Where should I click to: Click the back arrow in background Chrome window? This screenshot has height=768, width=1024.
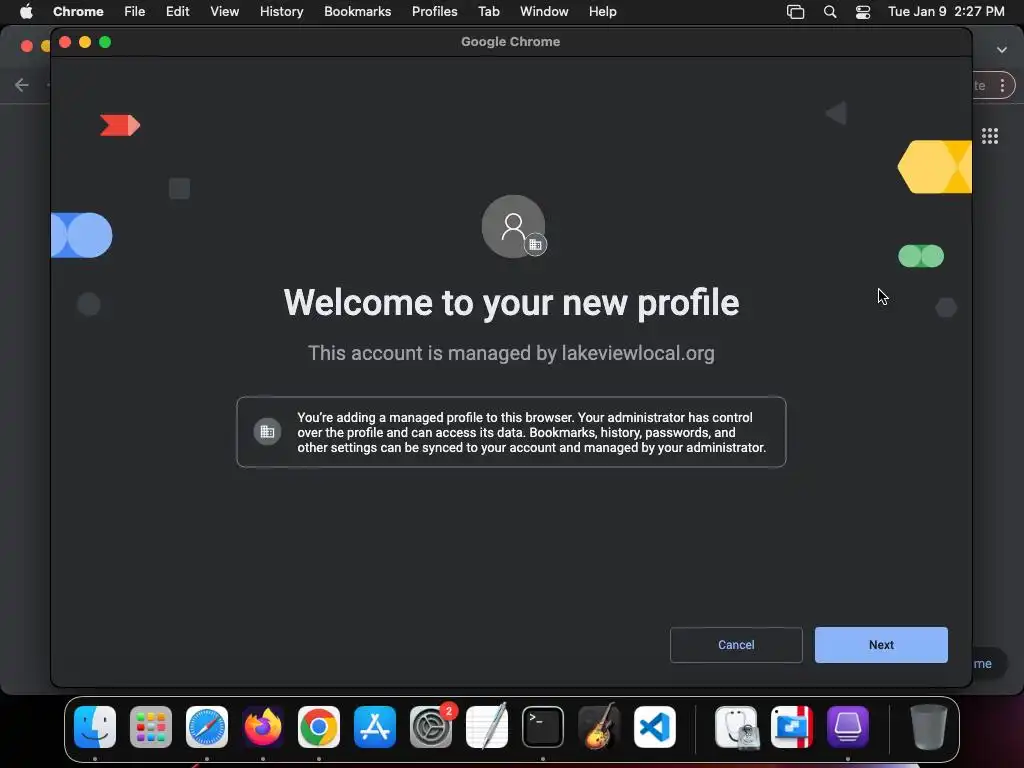(x=22, y=85)
